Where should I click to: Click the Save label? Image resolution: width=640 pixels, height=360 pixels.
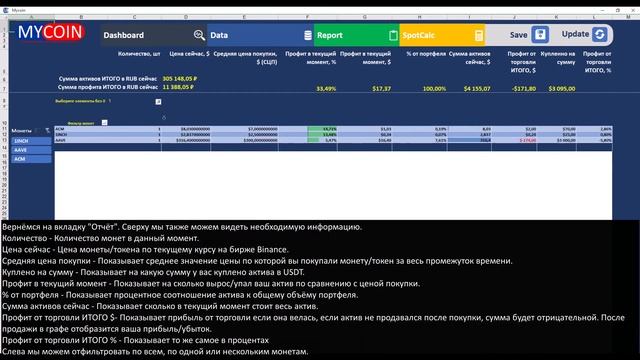[x=518, y=35]
